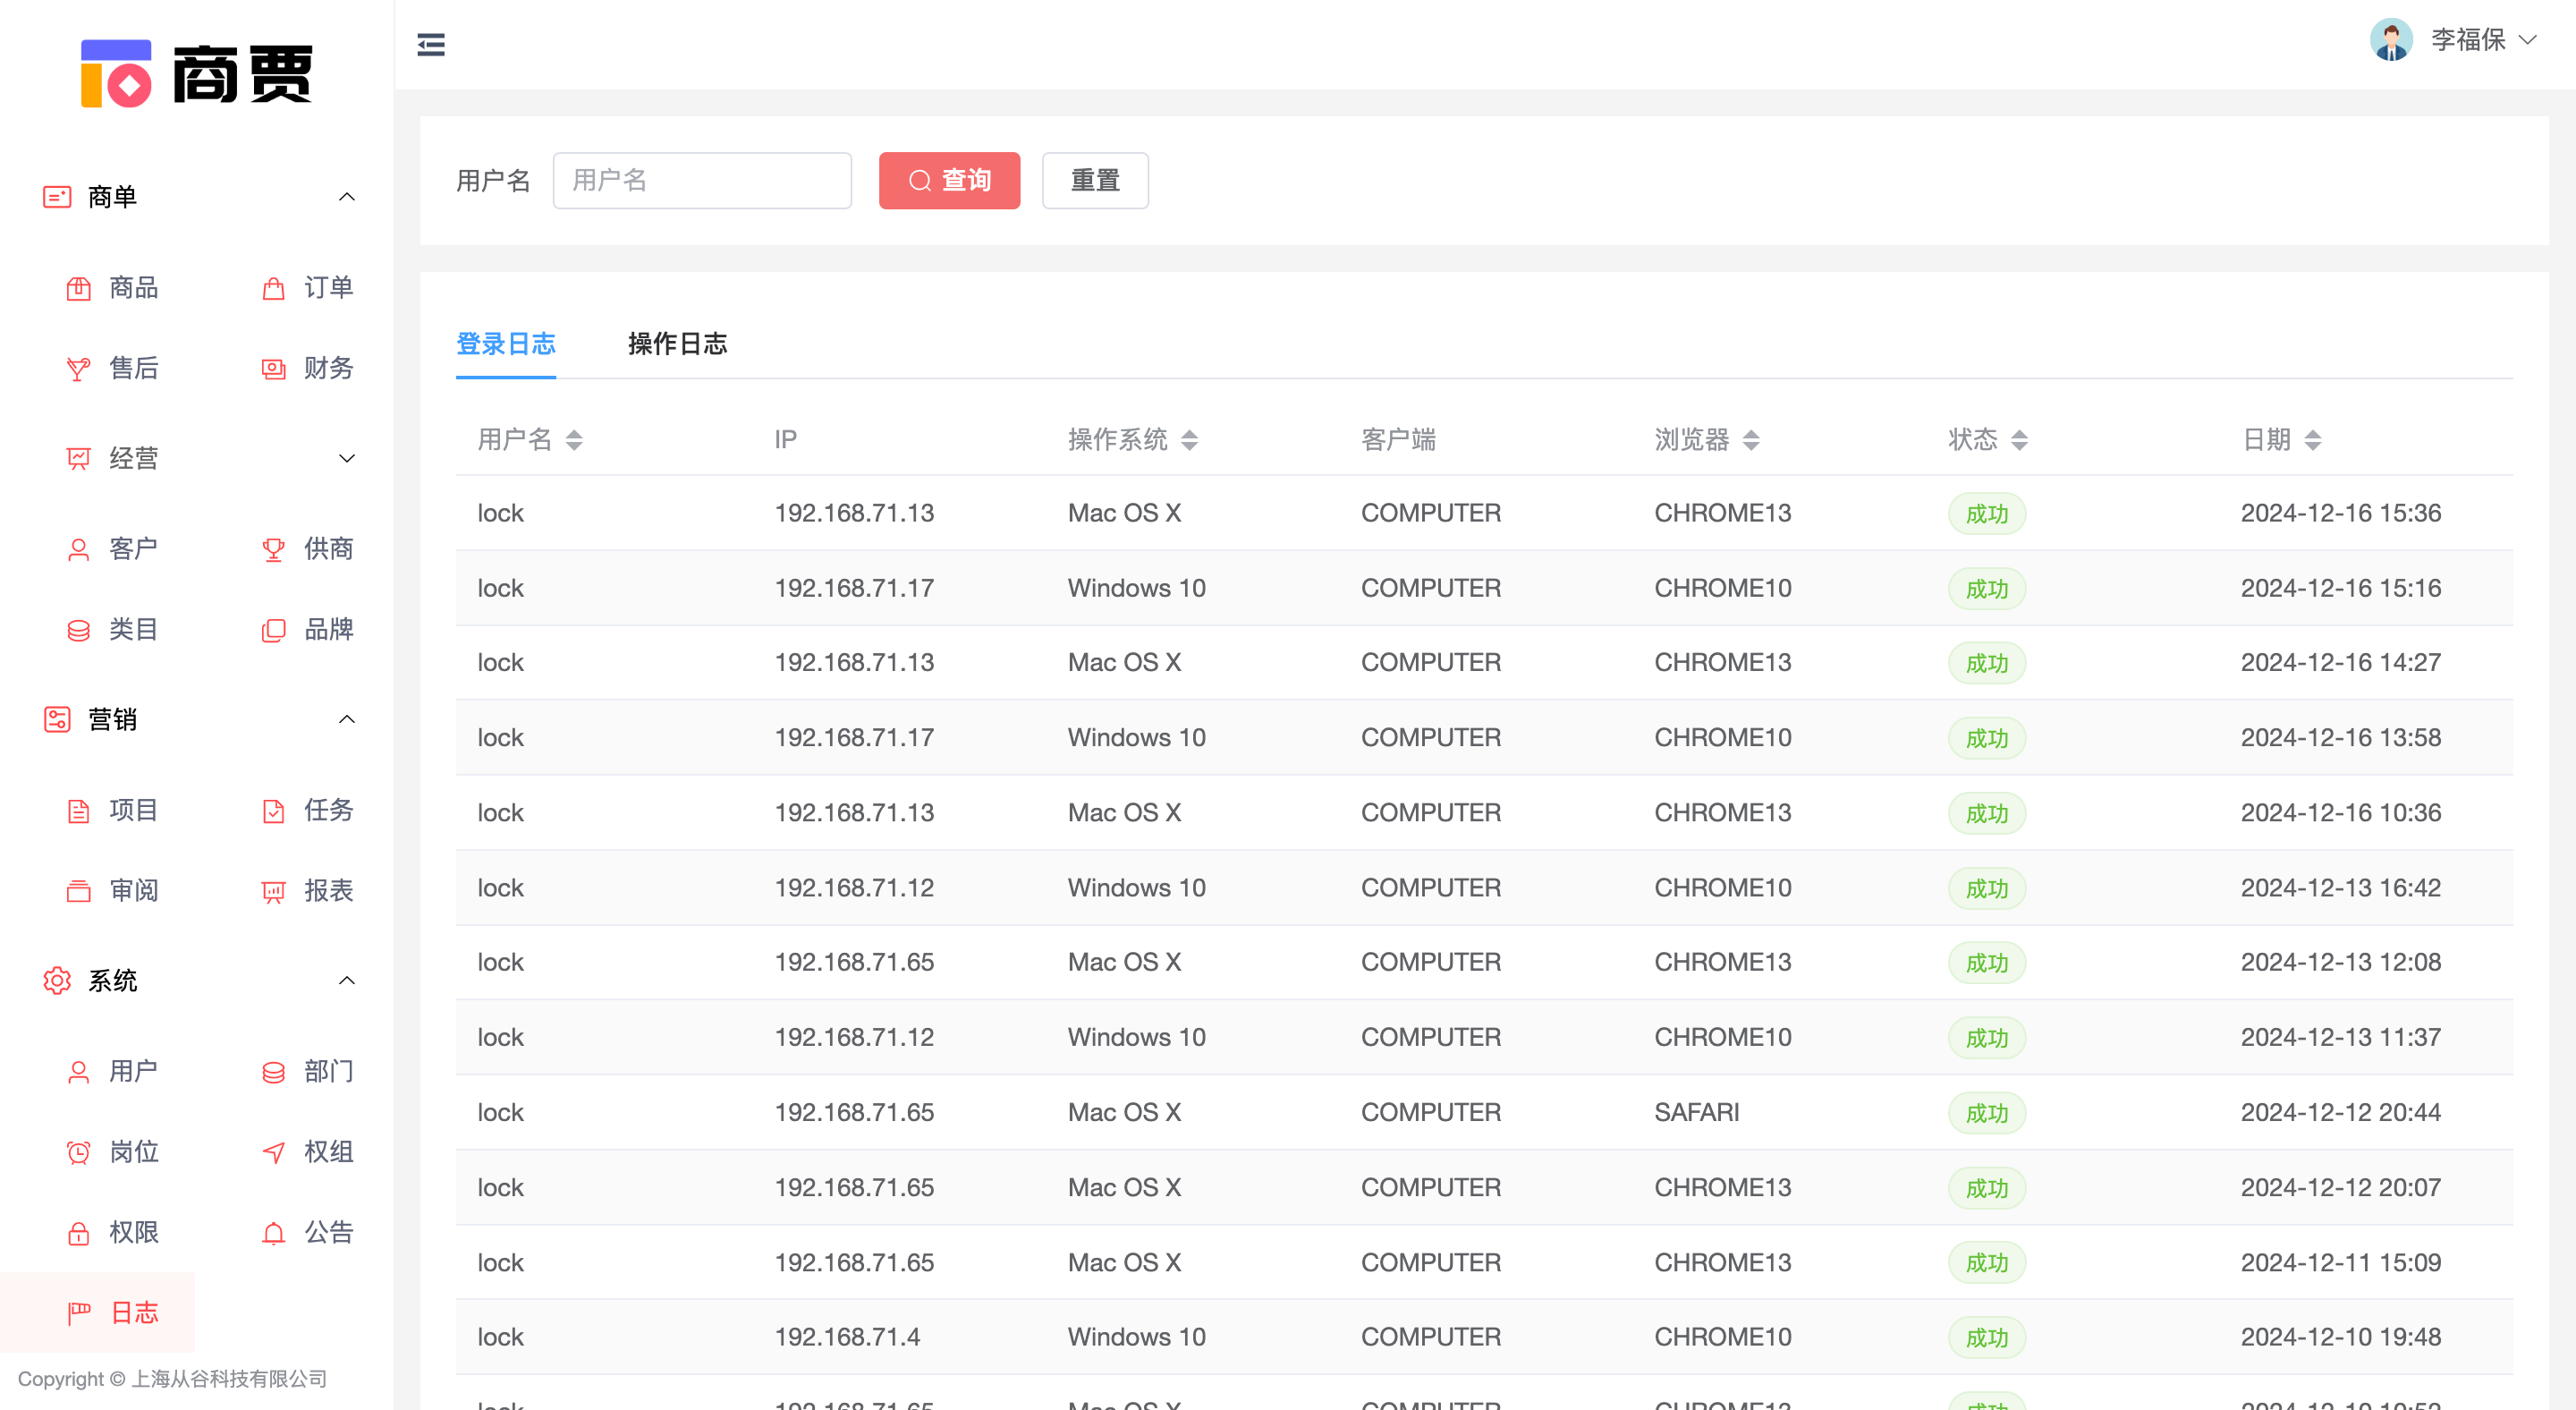Focus the 用户名 search input field

click(701, 180)
